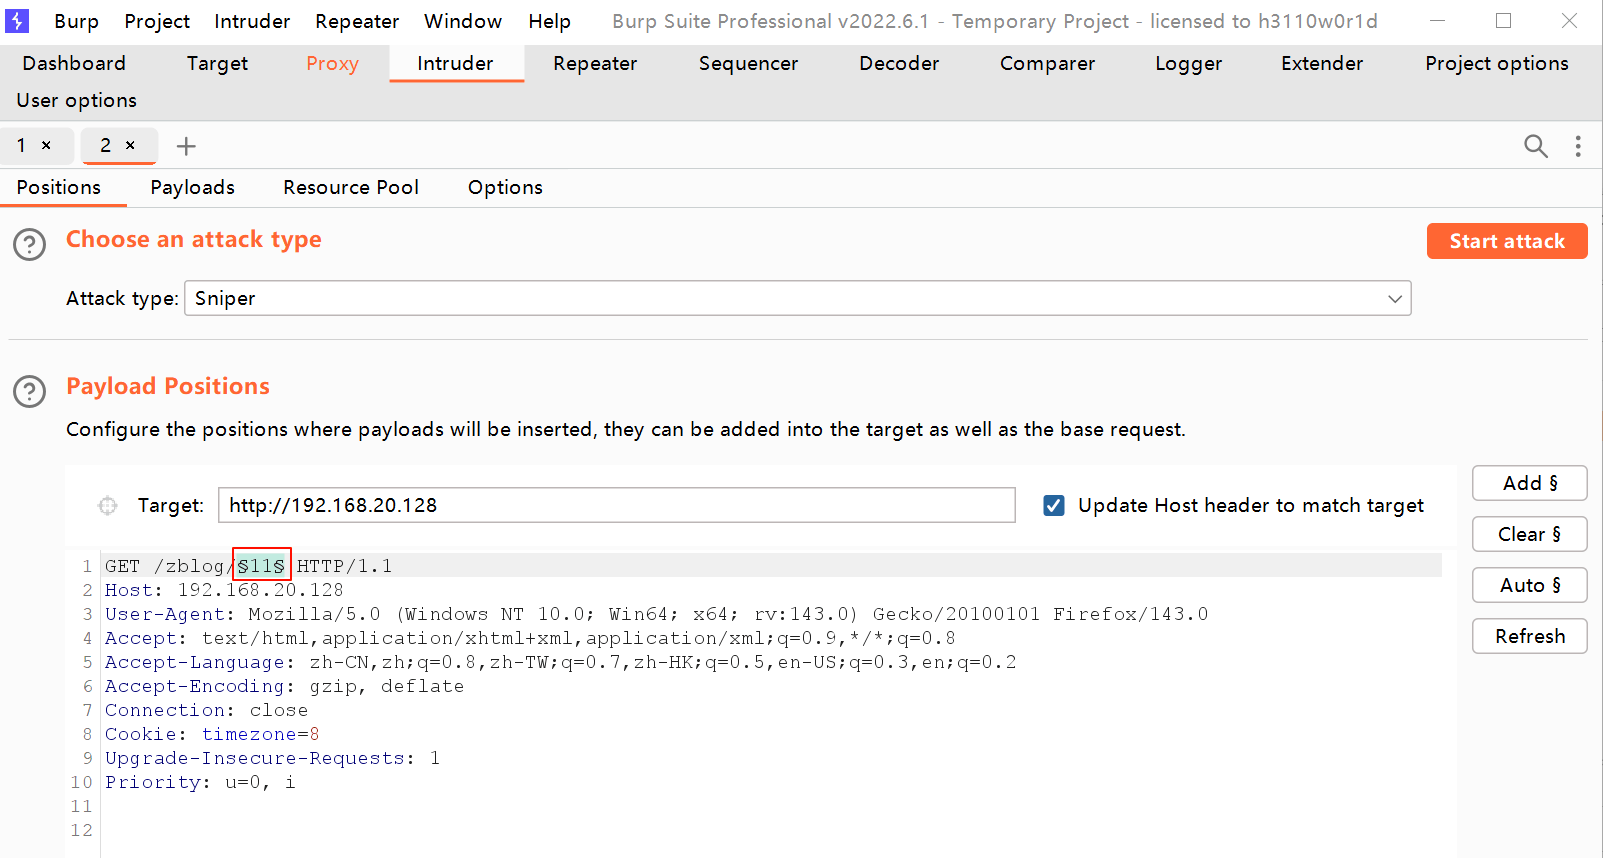1603x858 pixels.
Task: Switch to the Decoder tab
Action: 899,63
